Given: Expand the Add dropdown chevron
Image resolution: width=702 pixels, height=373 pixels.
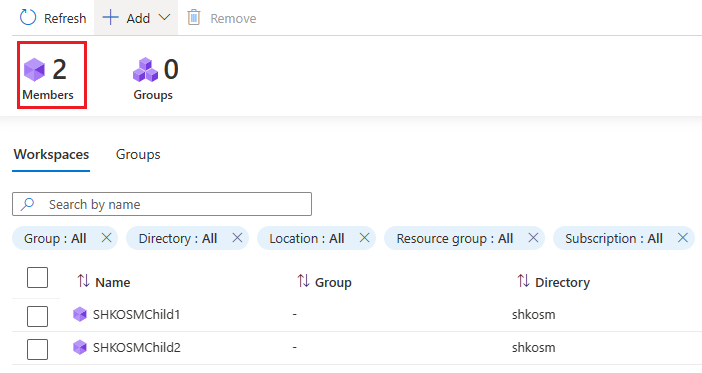Looking at the screenshot, I should tap(164, 17).
